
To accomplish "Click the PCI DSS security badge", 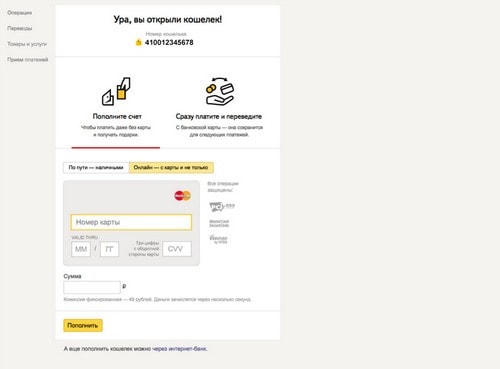I will pos(222,206).
